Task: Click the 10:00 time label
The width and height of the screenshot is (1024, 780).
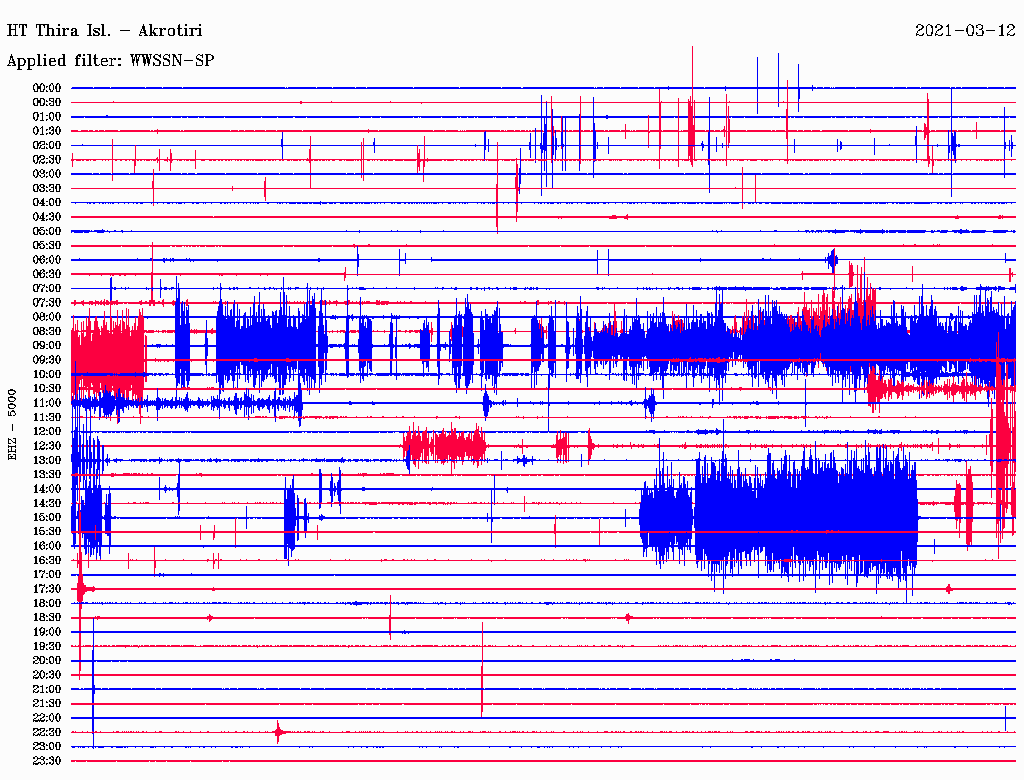Action: [x=47, y=374]
